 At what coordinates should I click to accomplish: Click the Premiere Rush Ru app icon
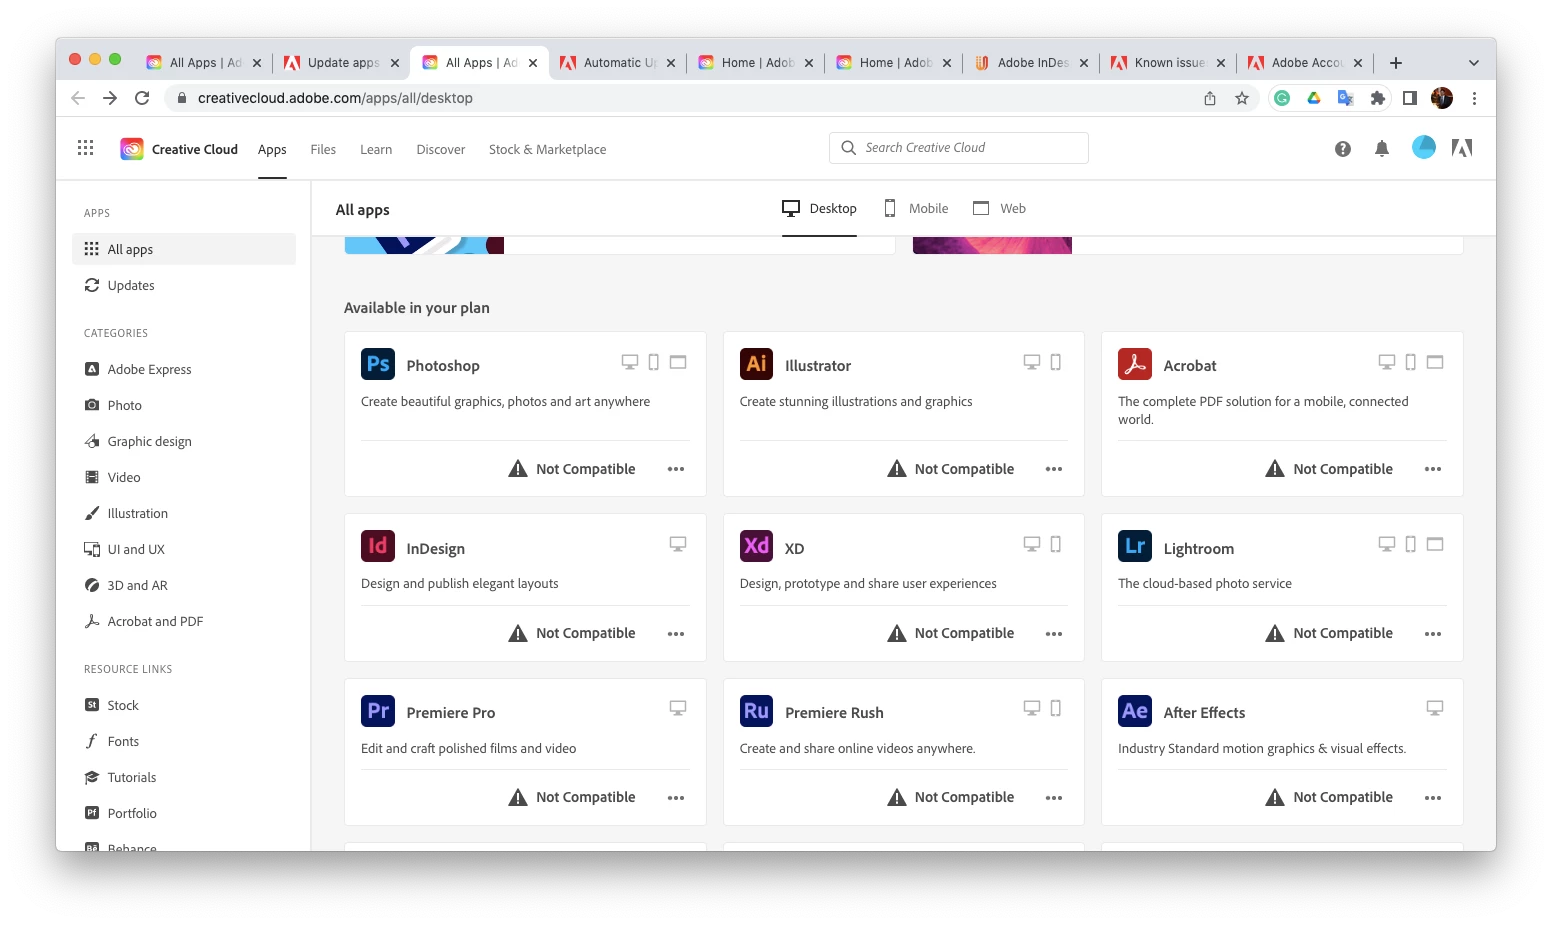(x=757, y=711)
